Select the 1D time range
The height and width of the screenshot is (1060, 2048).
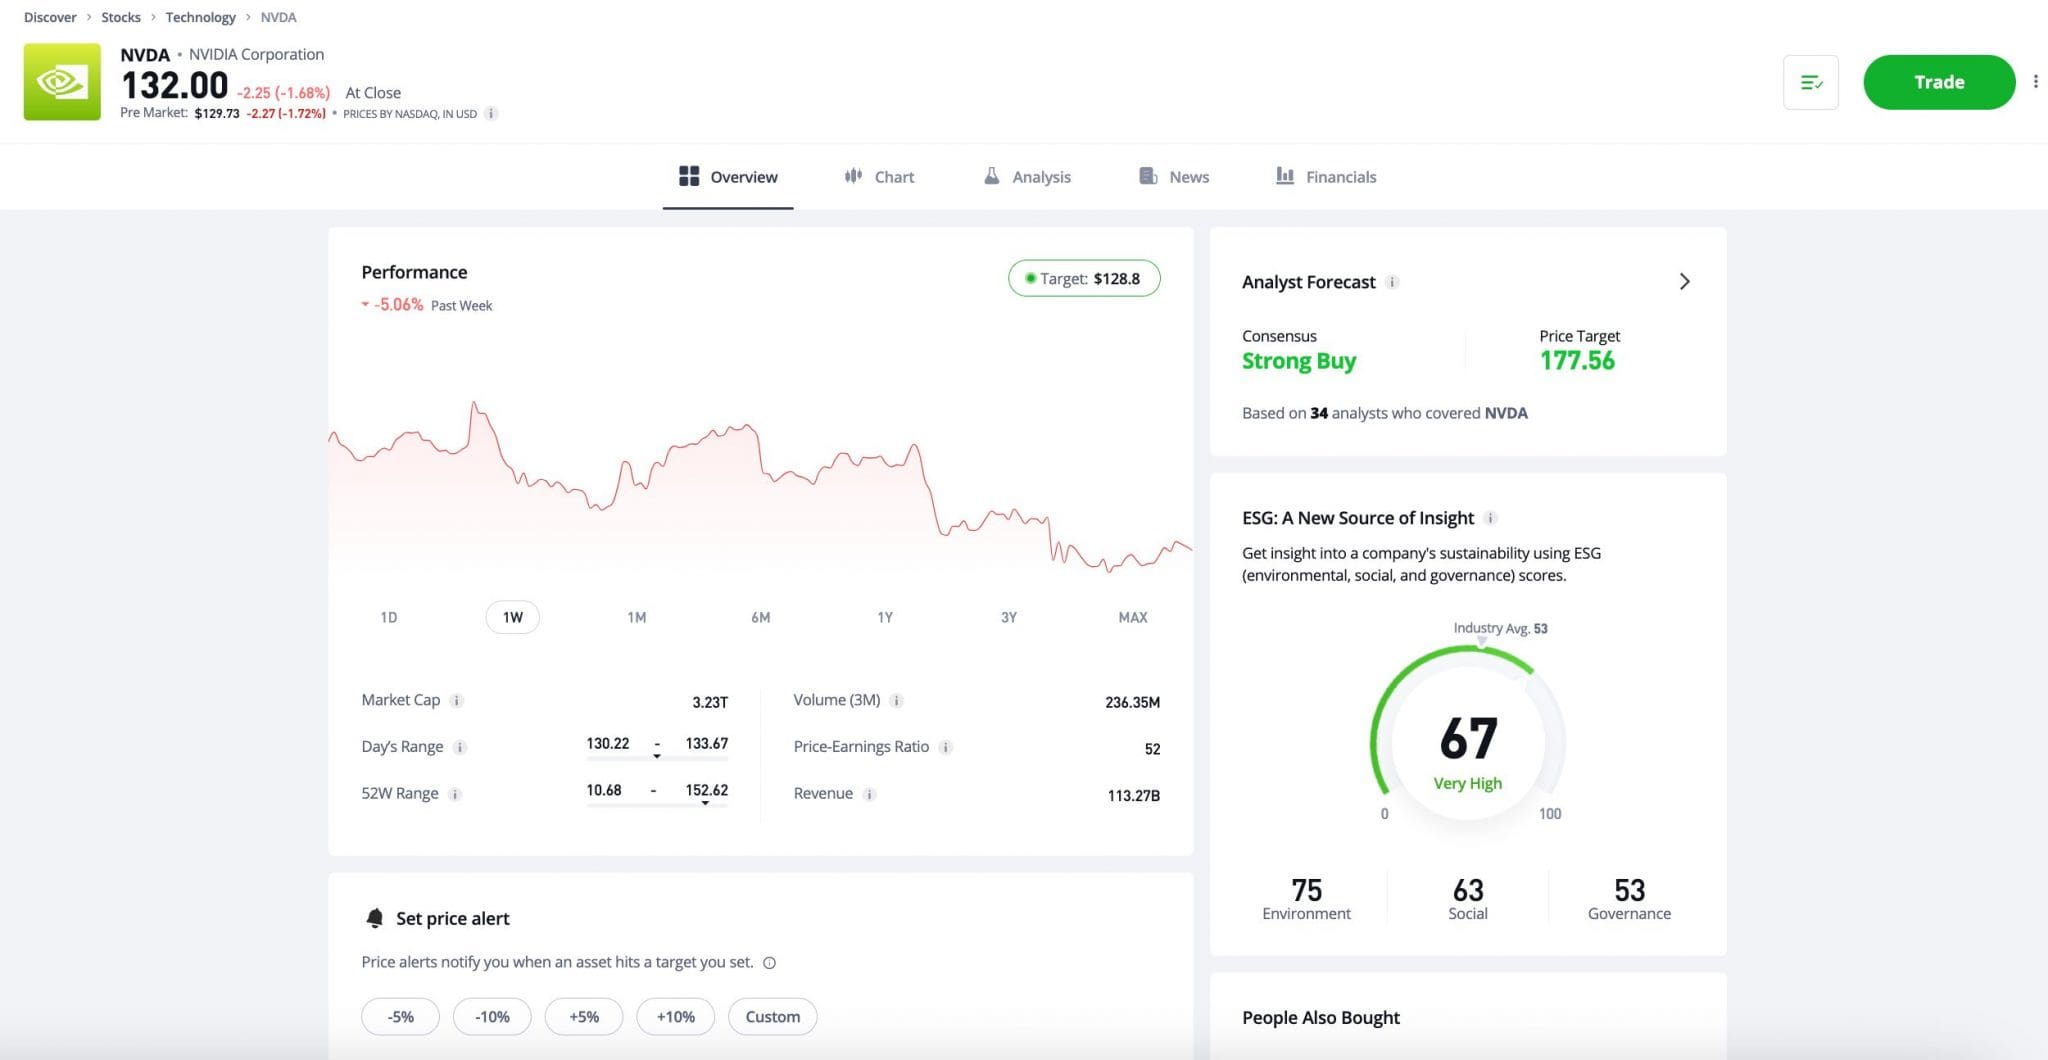[x=389, y=617]
